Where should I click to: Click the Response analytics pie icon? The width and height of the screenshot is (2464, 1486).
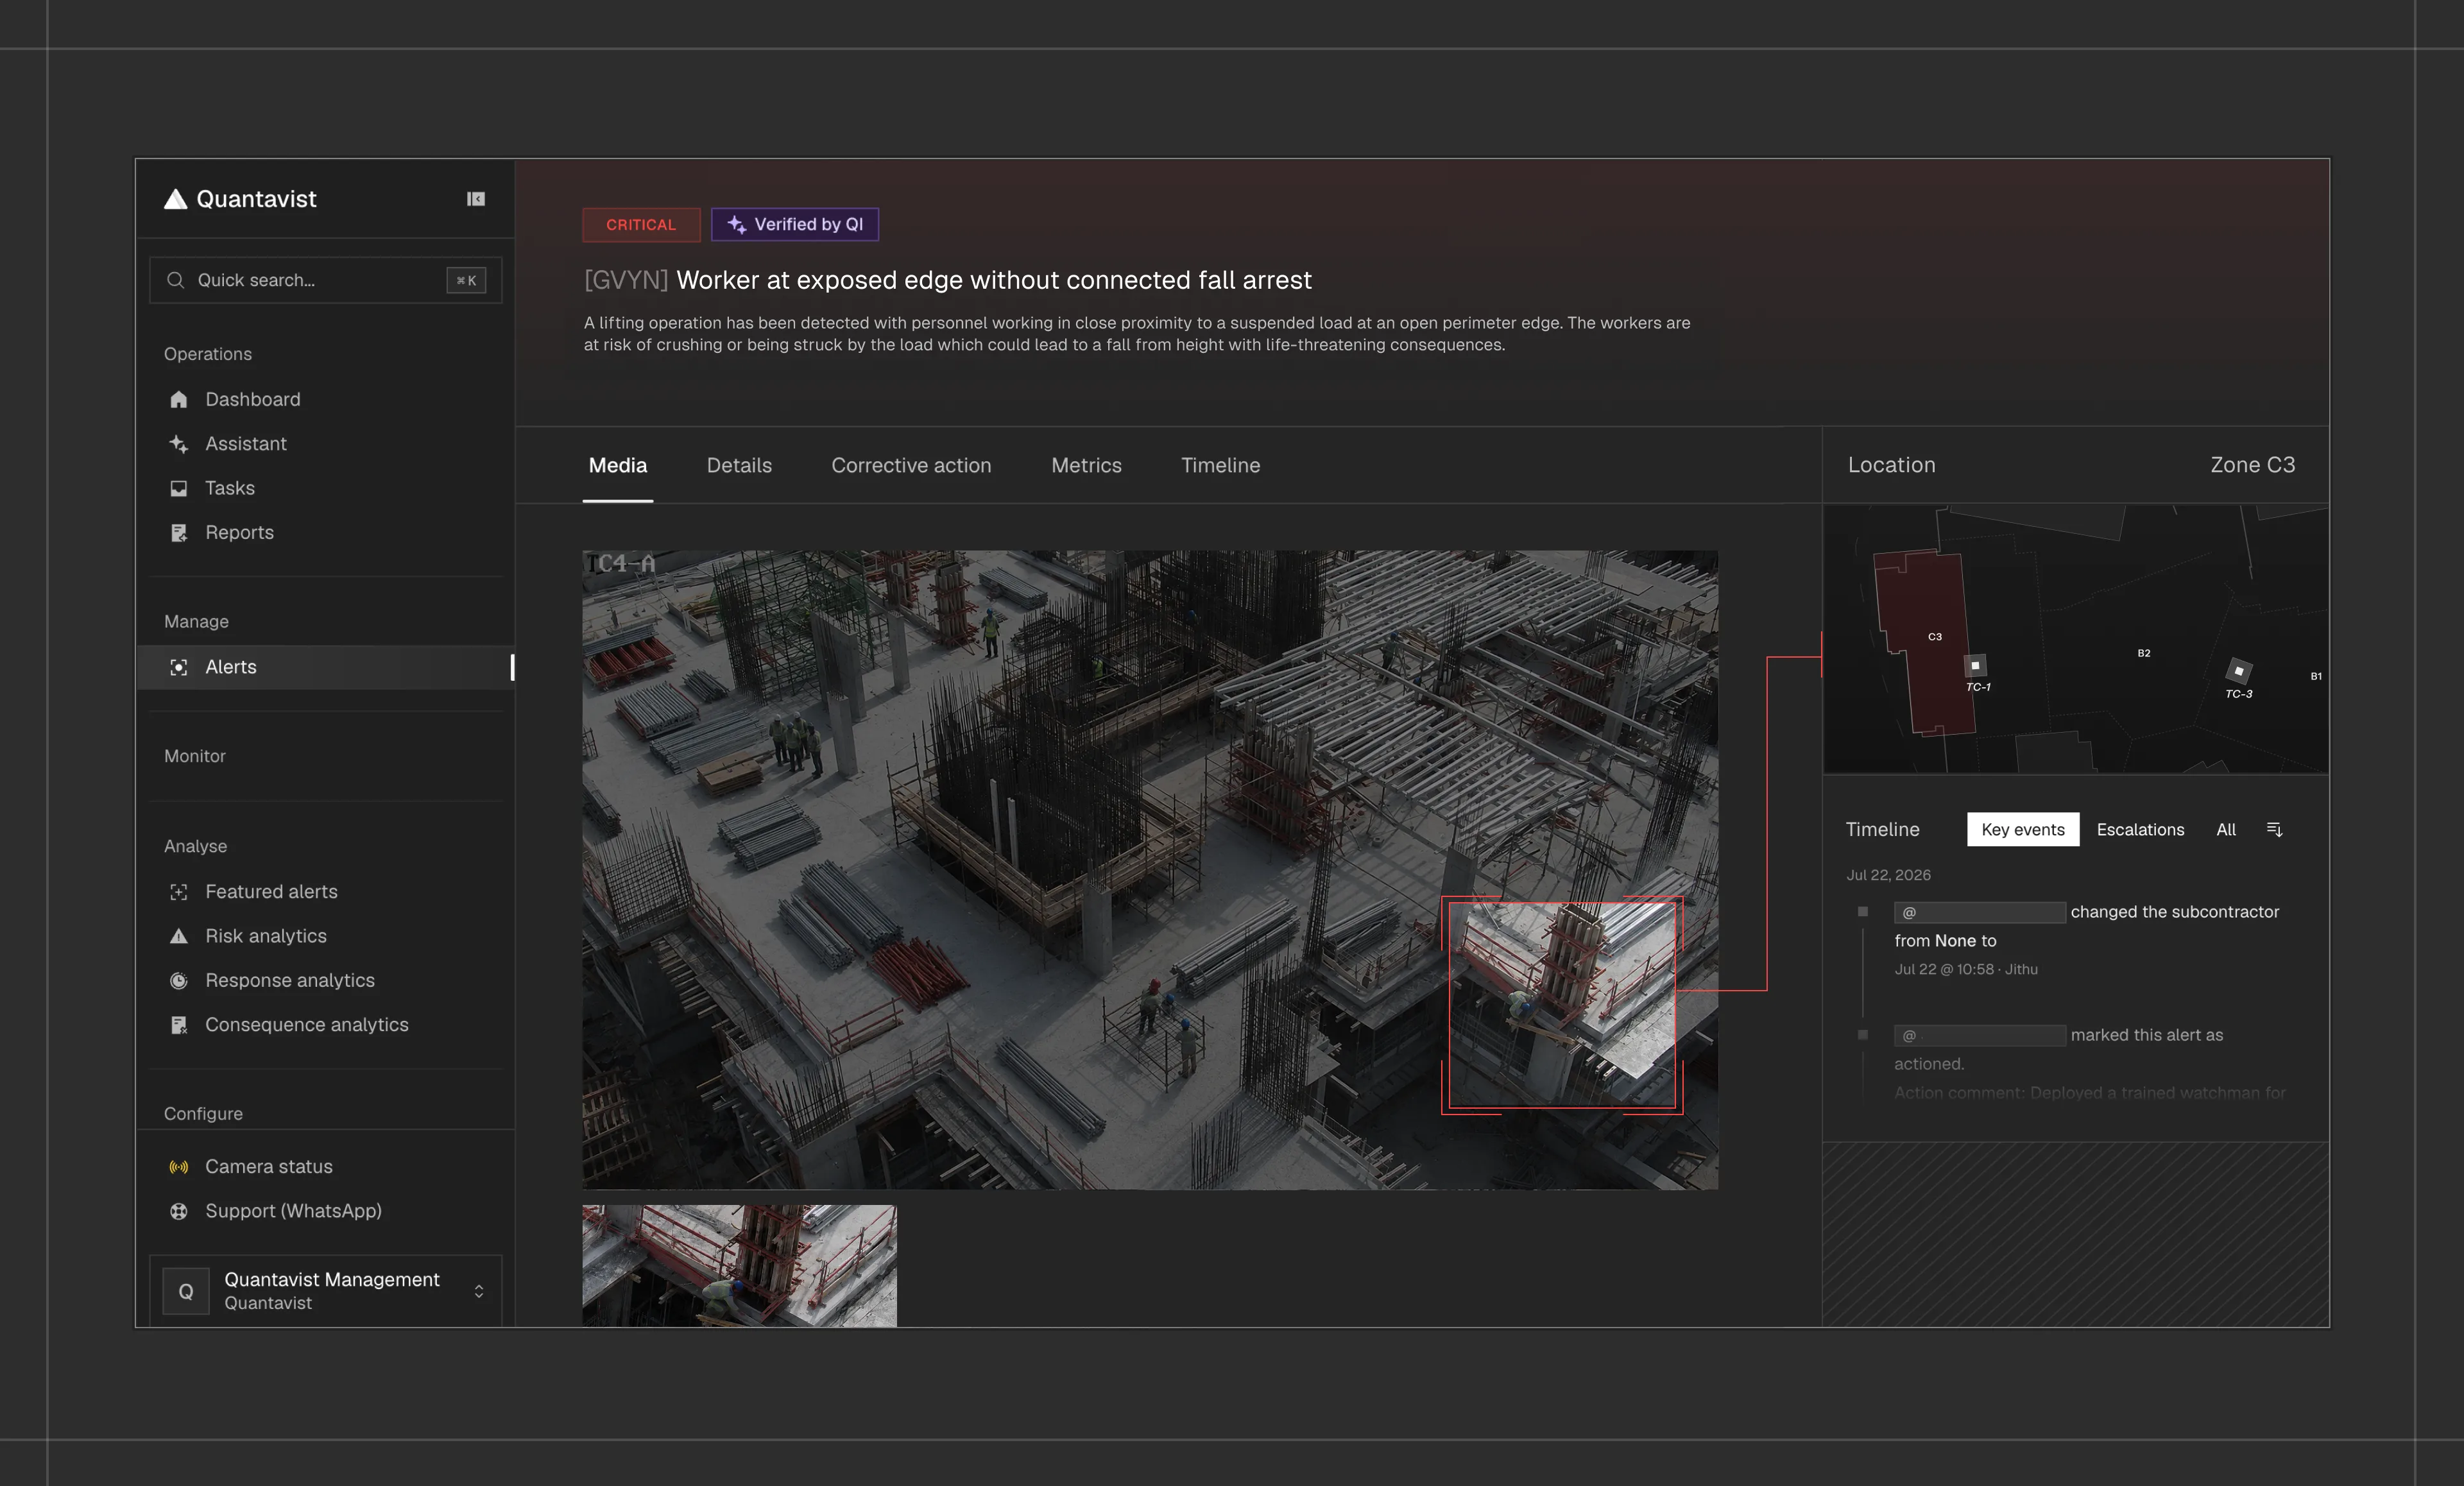[179, 981]
